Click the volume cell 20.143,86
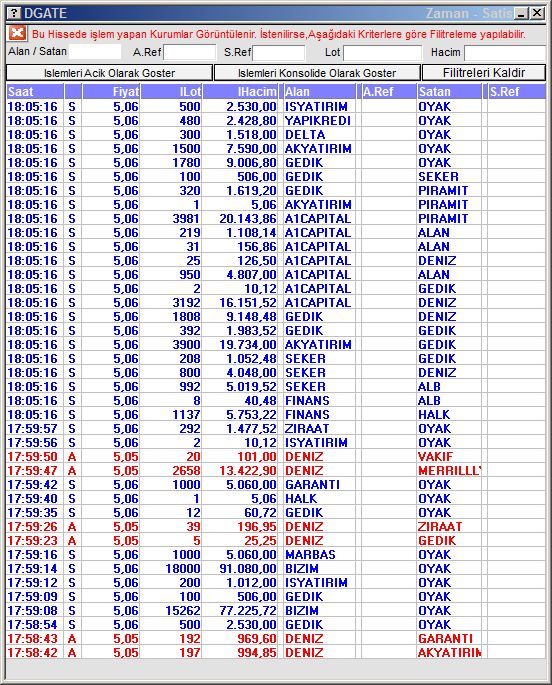 tap(248, 218)
